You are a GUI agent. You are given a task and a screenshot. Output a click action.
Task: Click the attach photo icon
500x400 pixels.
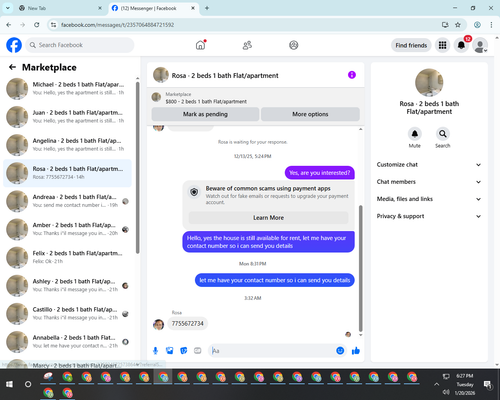click(169, 351)
